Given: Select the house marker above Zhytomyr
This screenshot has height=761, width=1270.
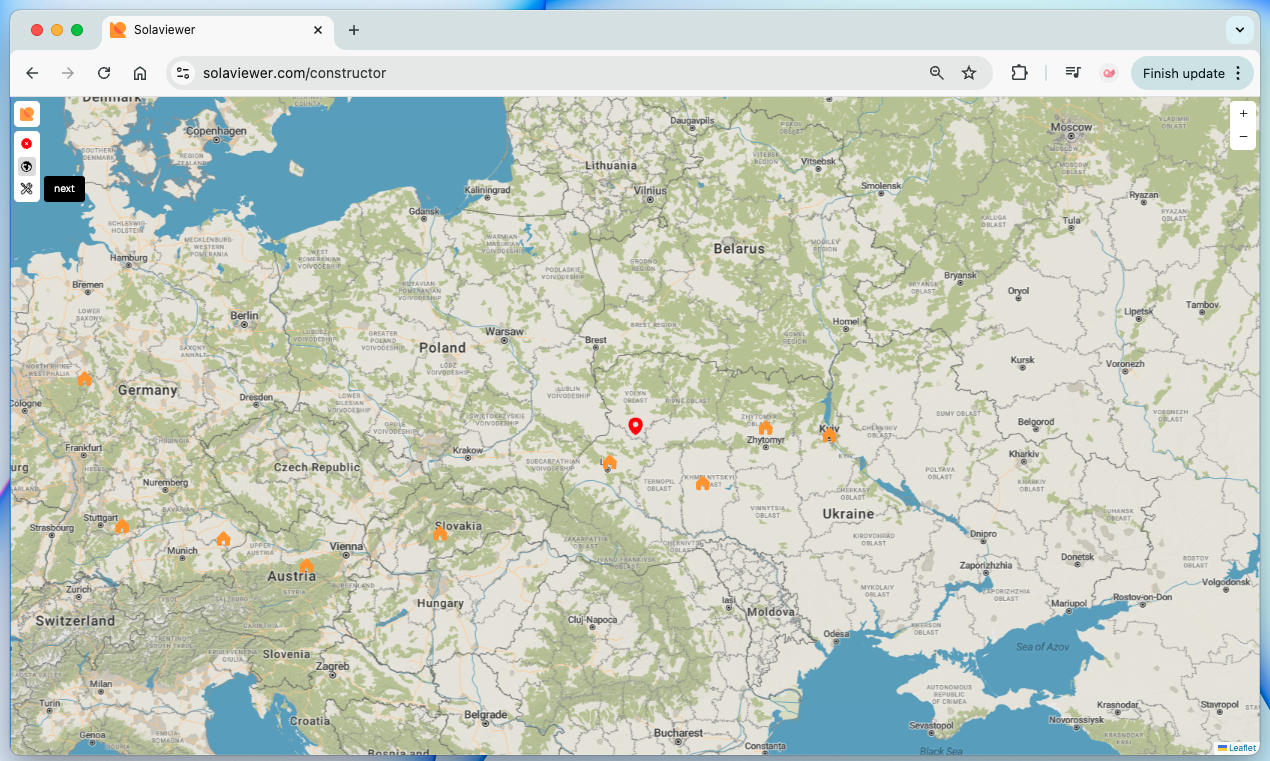Looking at the screenshot, I should click(x=766, y=428).
